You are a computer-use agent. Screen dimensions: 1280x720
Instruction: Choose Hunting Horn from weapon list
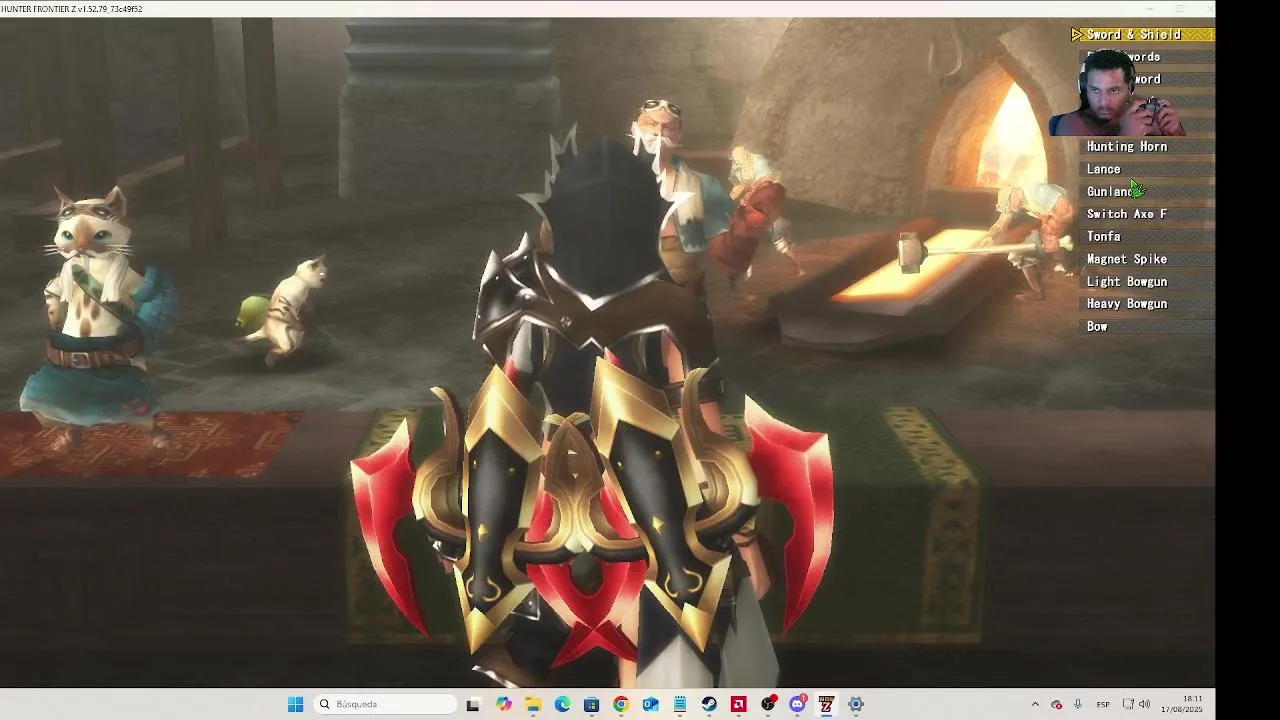tap(1148, 147)
